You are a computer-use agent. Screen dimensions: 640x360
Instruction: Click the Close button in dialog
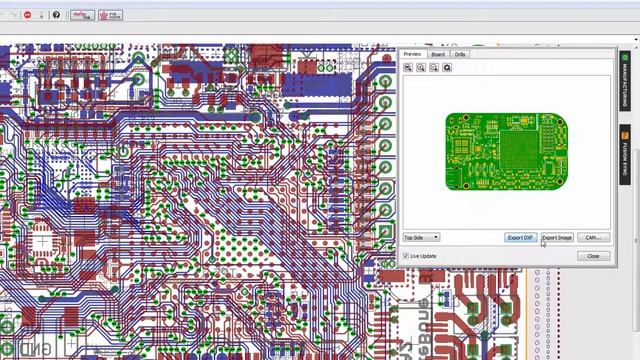[593, 256]
